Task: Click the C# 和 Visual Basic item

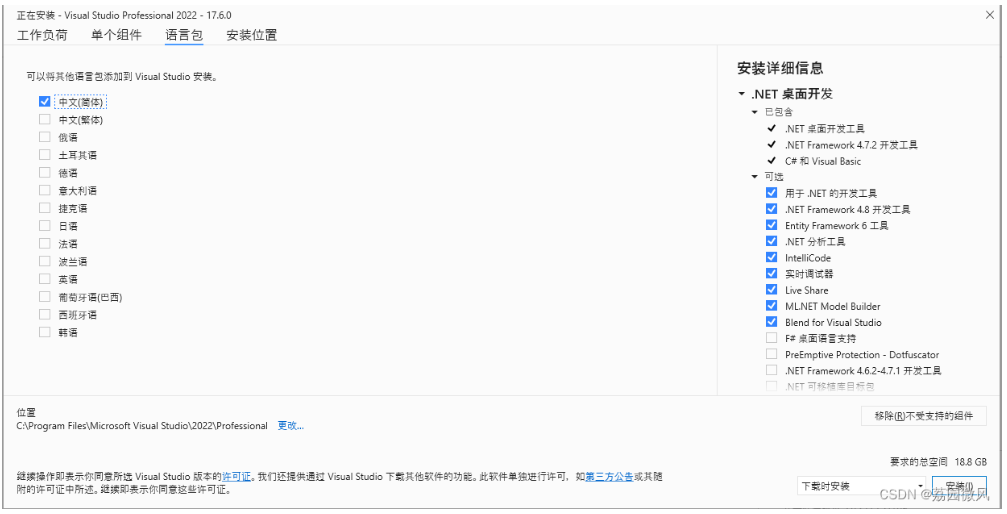Action: coord(823,161)
